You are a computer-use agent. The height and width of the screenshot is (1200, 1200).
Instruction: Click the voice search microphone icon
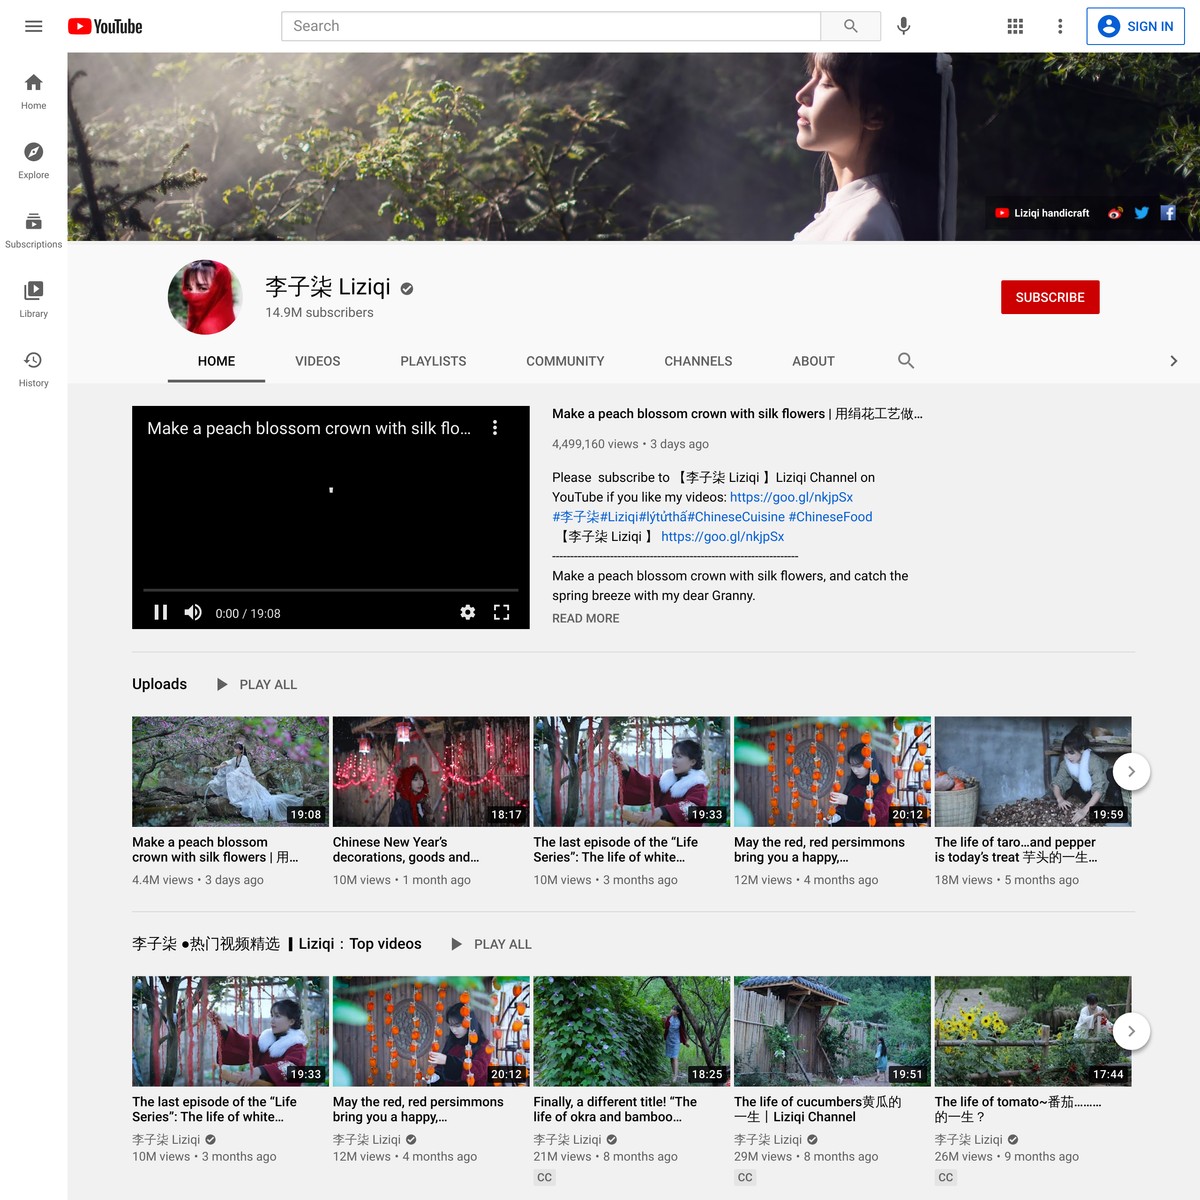903,26
